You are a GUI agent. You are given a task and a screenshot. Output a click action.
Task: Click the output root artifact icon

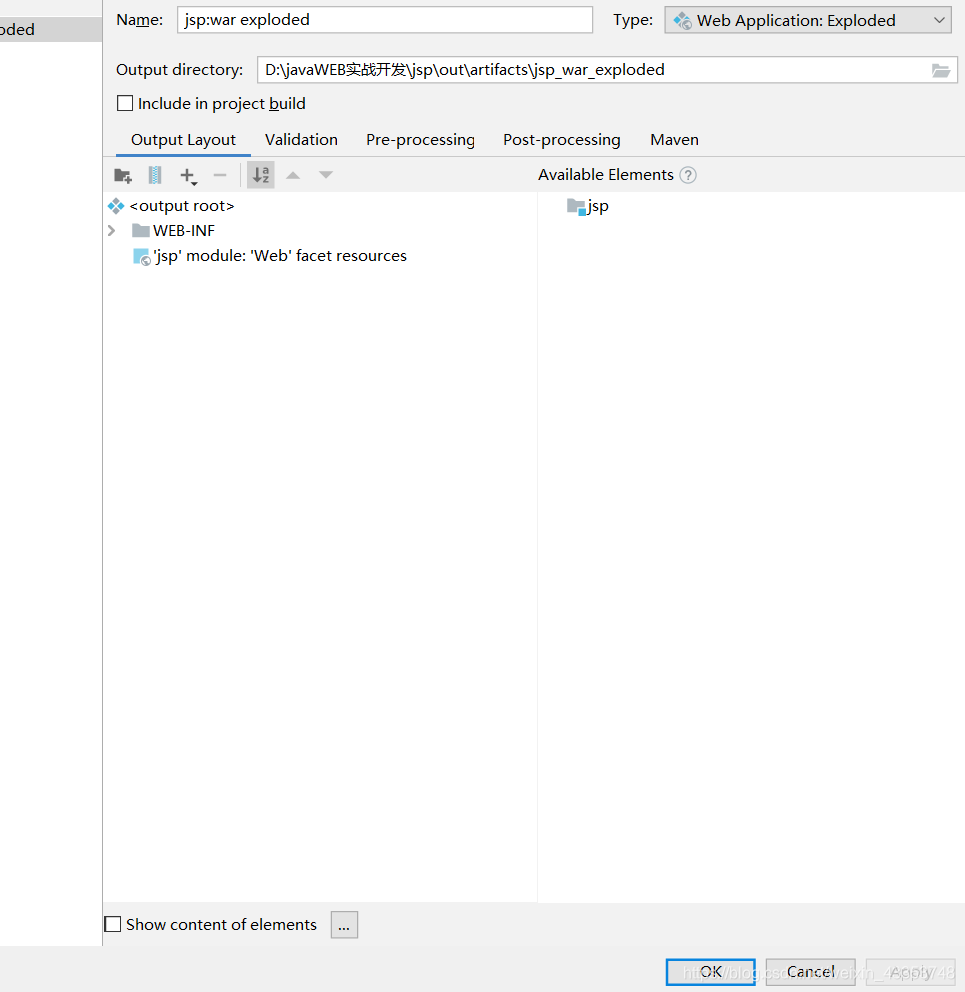point(116,206)
